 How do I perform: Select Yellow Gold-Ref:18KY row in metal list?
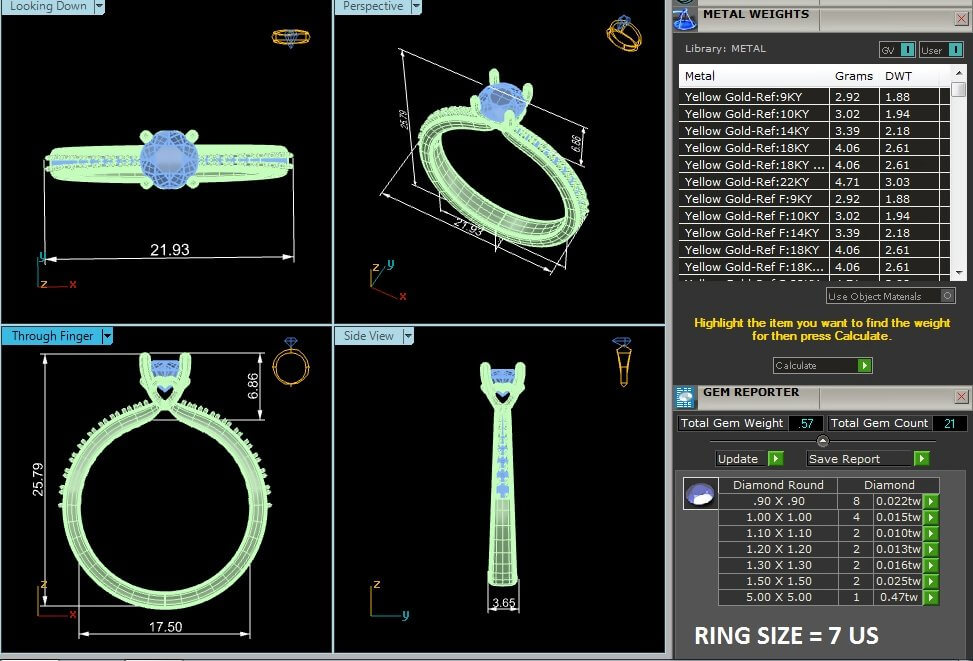coord(754,148)
